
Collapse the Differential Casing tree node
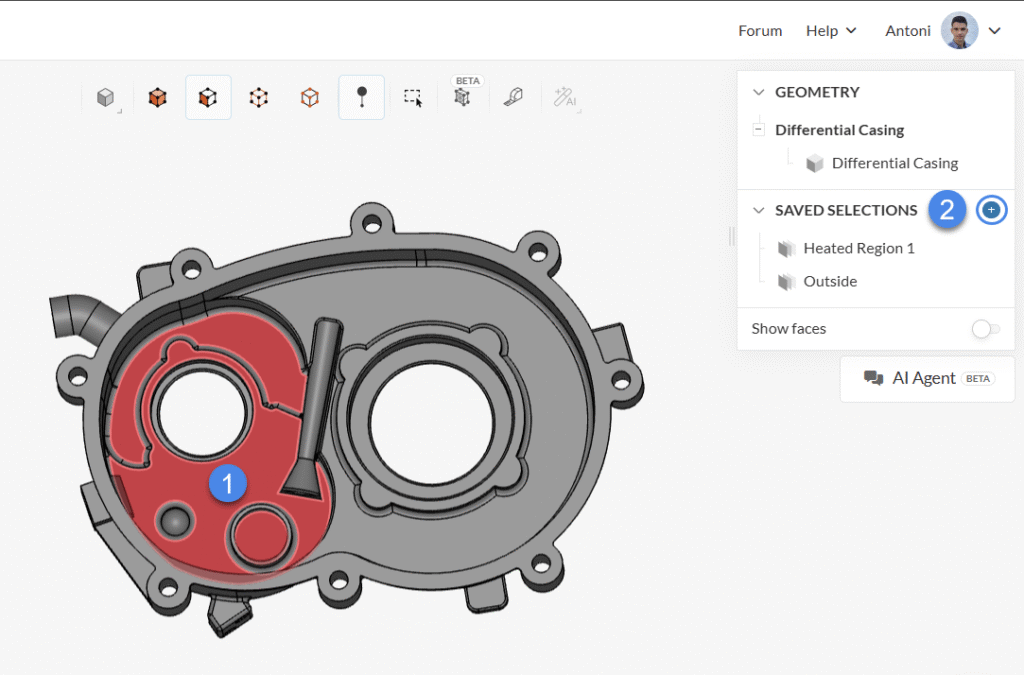click(x=760, y=130)
